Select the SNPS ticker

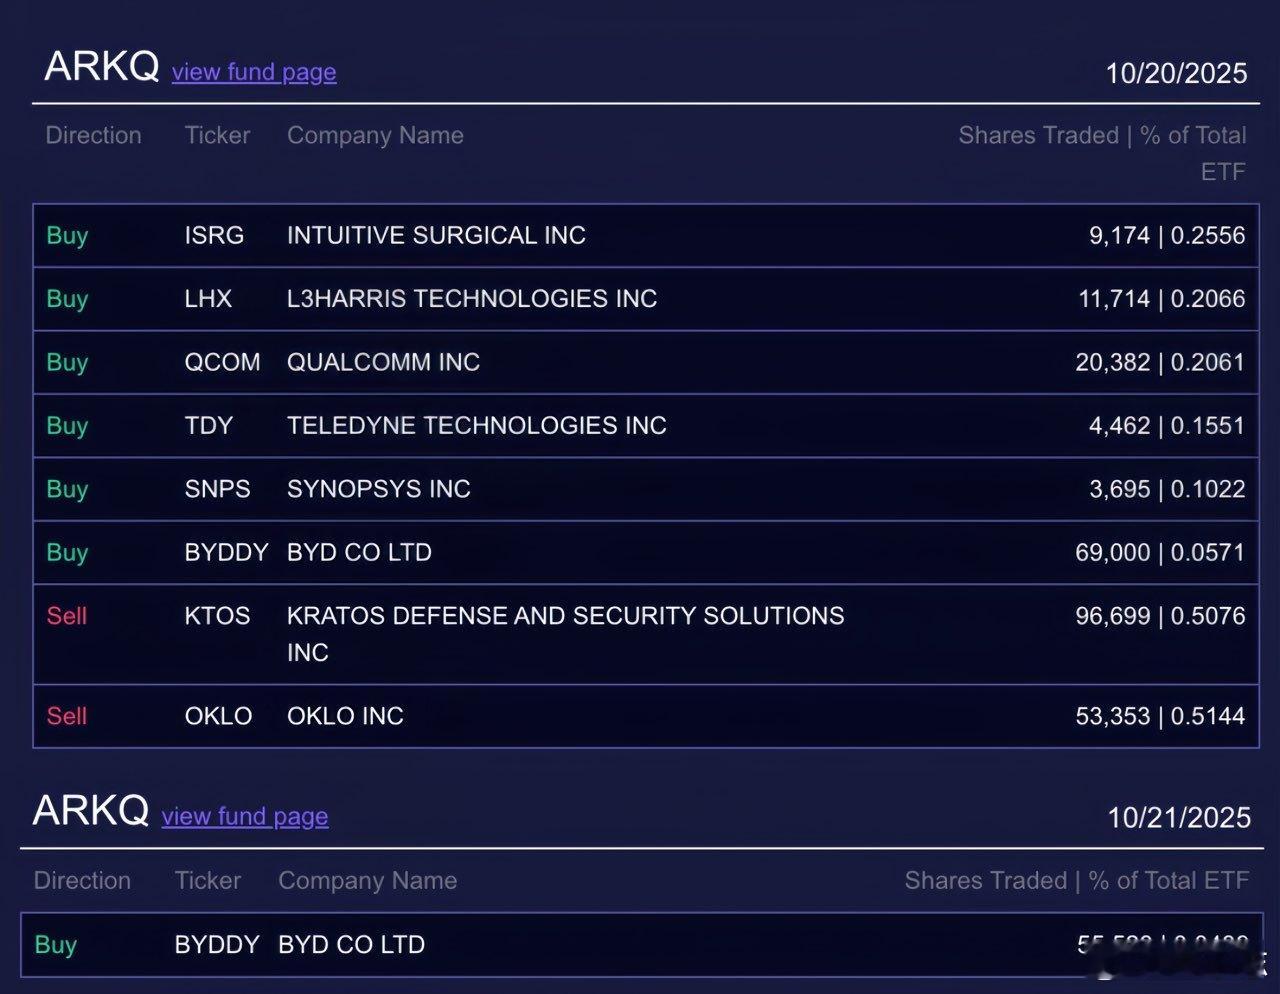point(217,489)
